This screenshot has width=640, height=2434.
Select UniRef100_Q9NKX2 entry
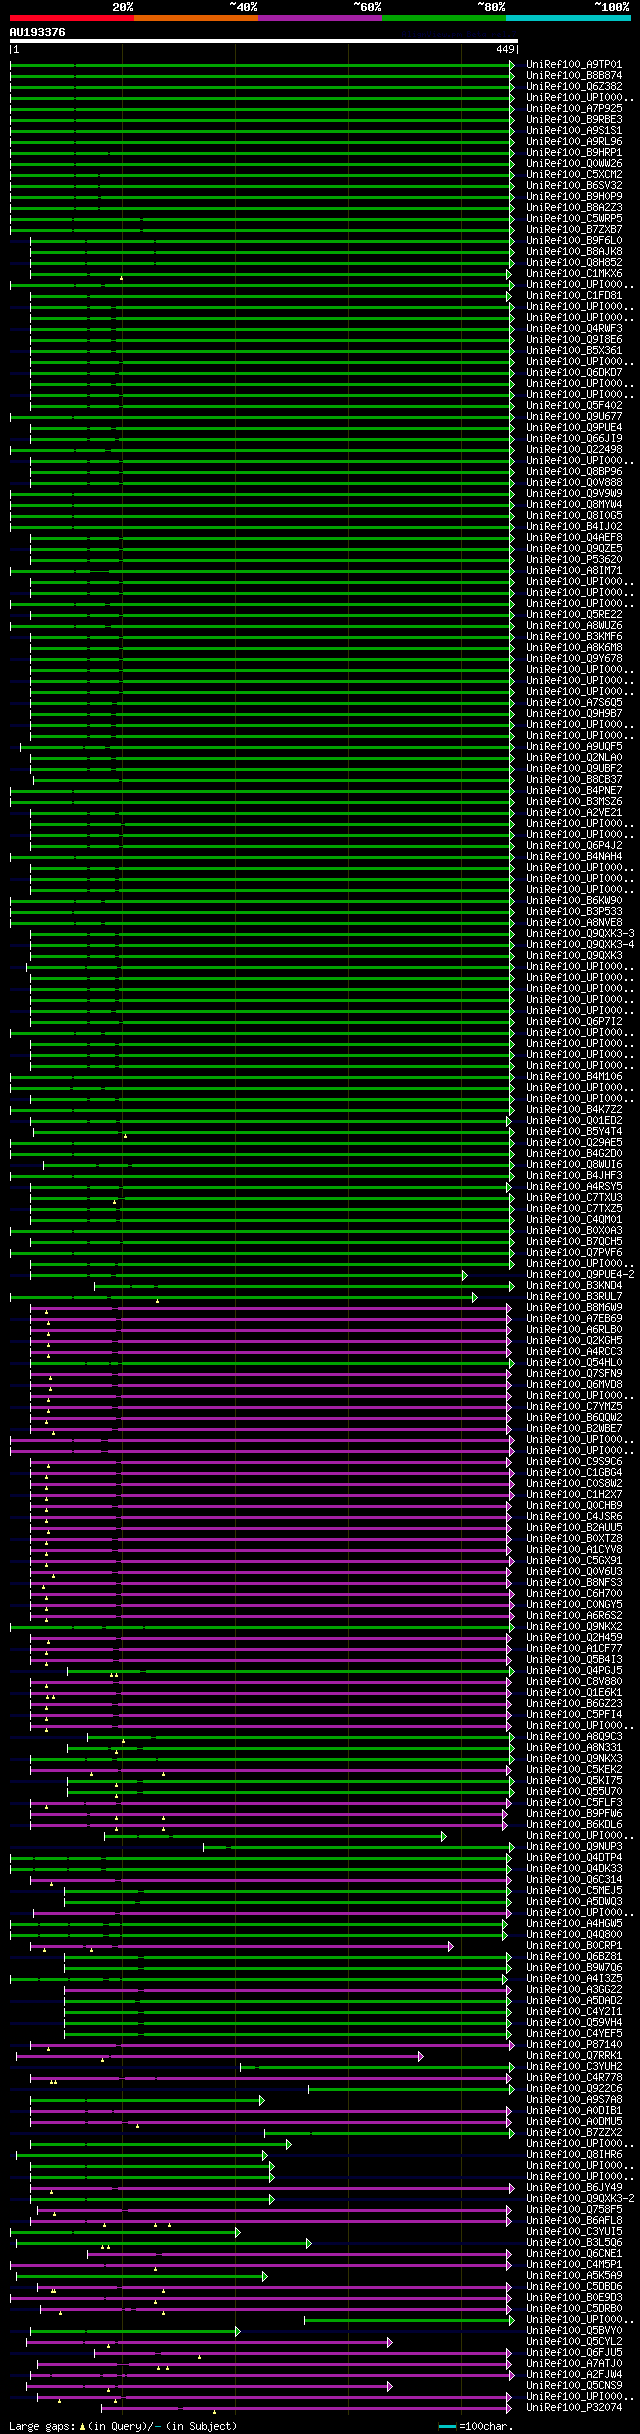pos(574,1627)
